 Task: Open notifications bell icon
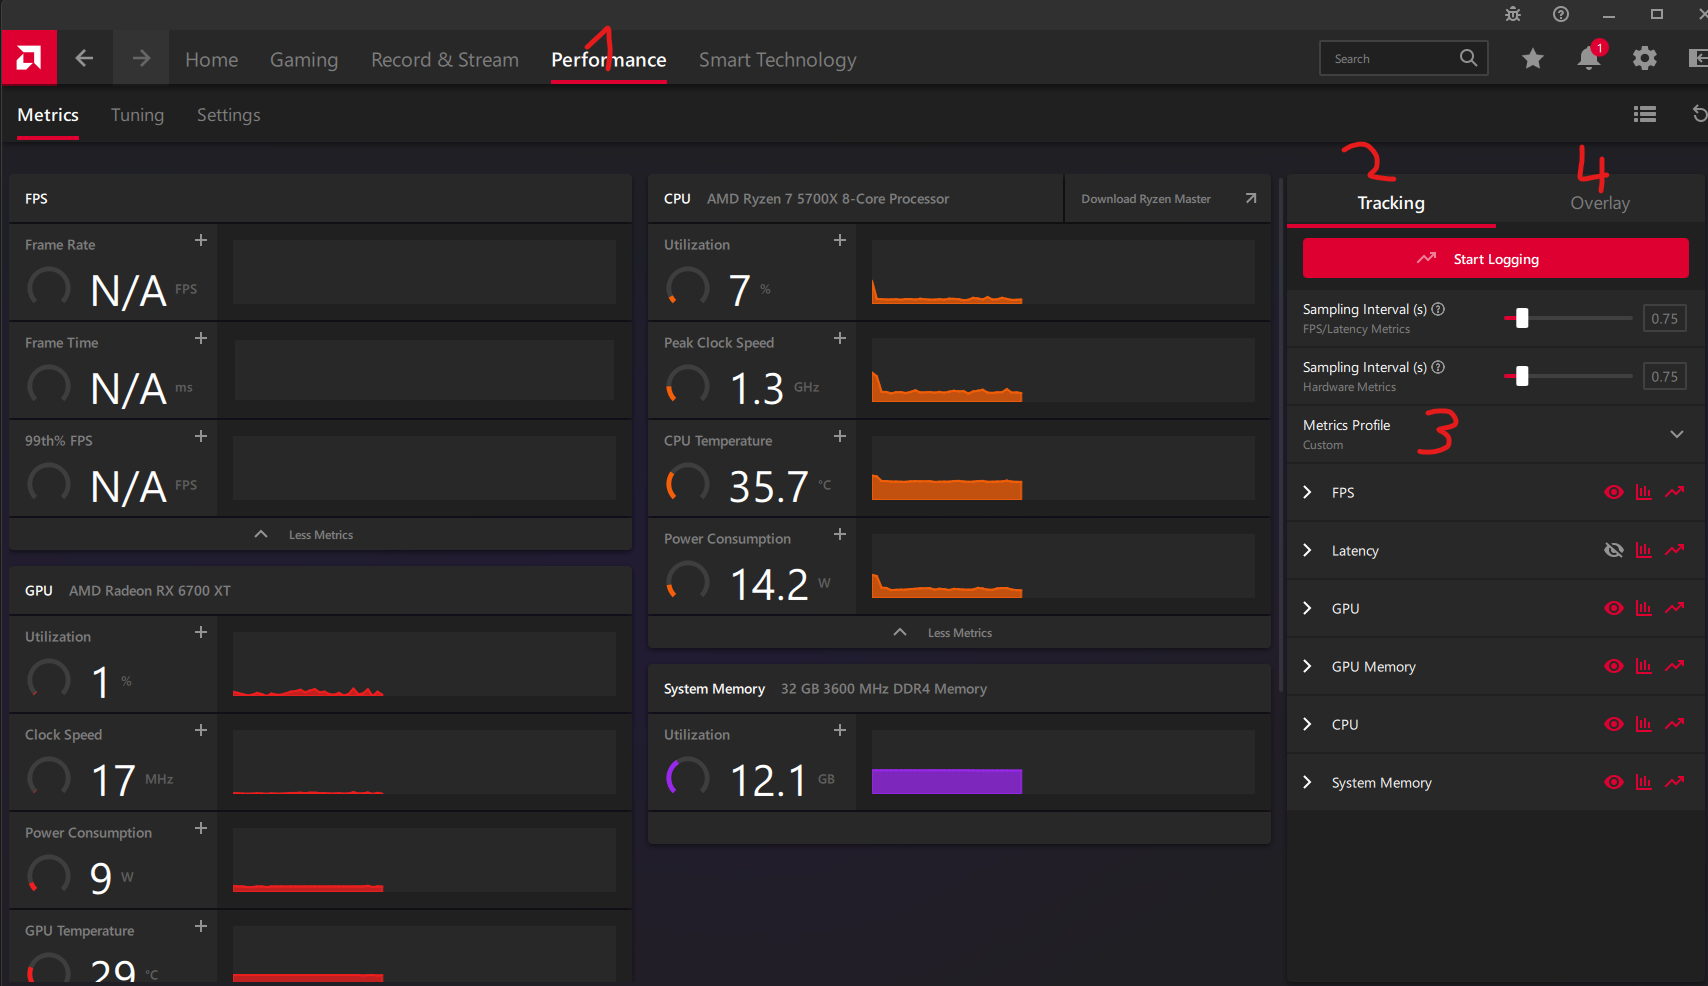[x=1589, y=58]
